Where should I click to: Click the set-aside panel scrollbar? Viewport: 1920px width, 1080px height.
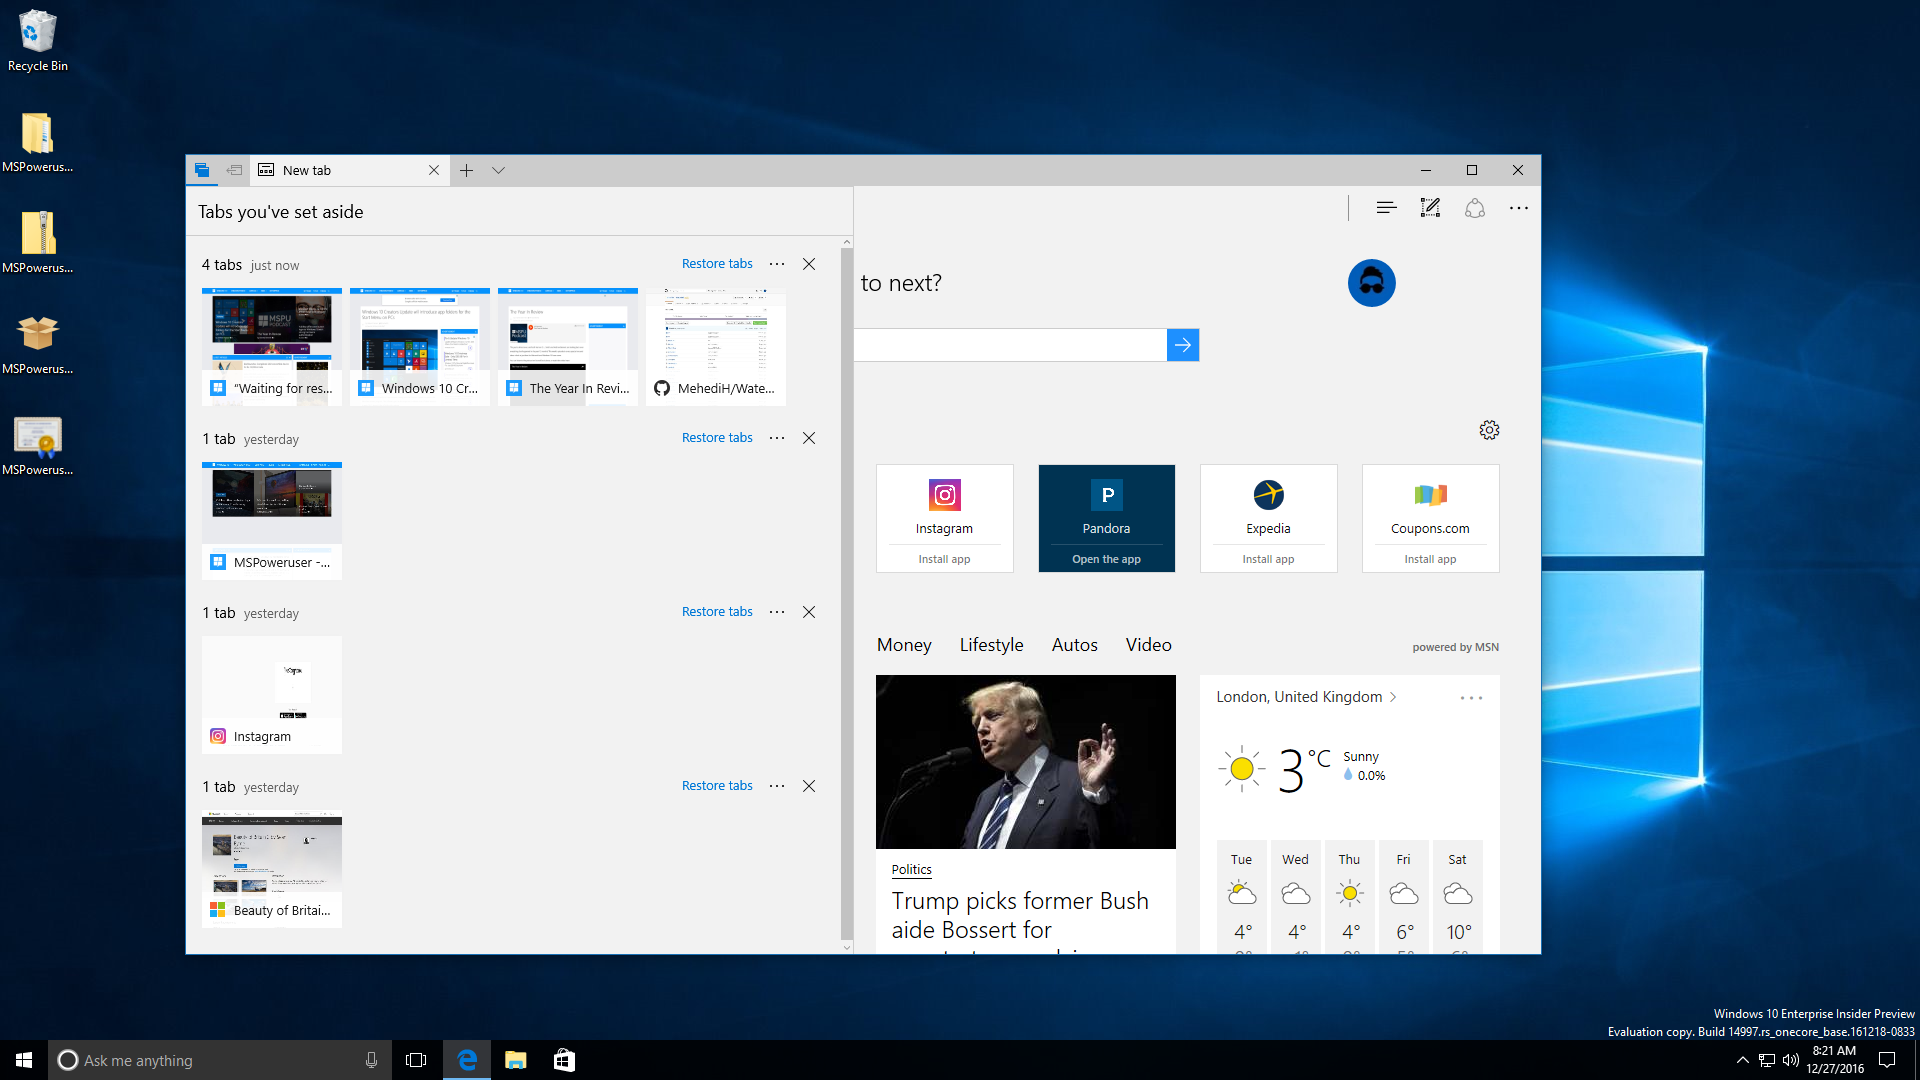pos(847,594)
